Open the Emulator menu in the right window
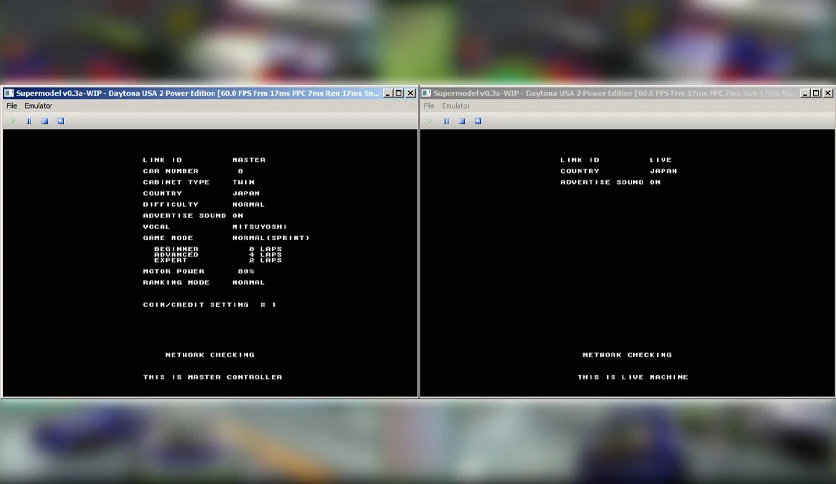This screenshot has width=836, height=484. click(x=456, y=106)
